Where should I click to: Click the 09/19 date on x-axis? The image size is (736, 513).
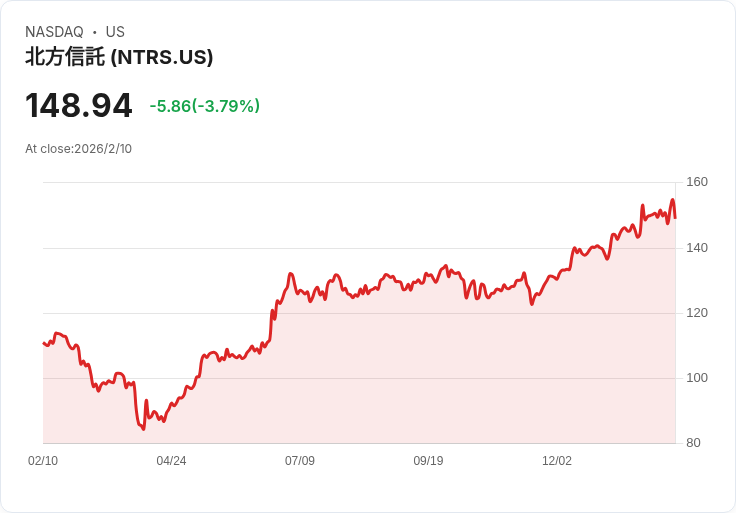tap(428, 461)
